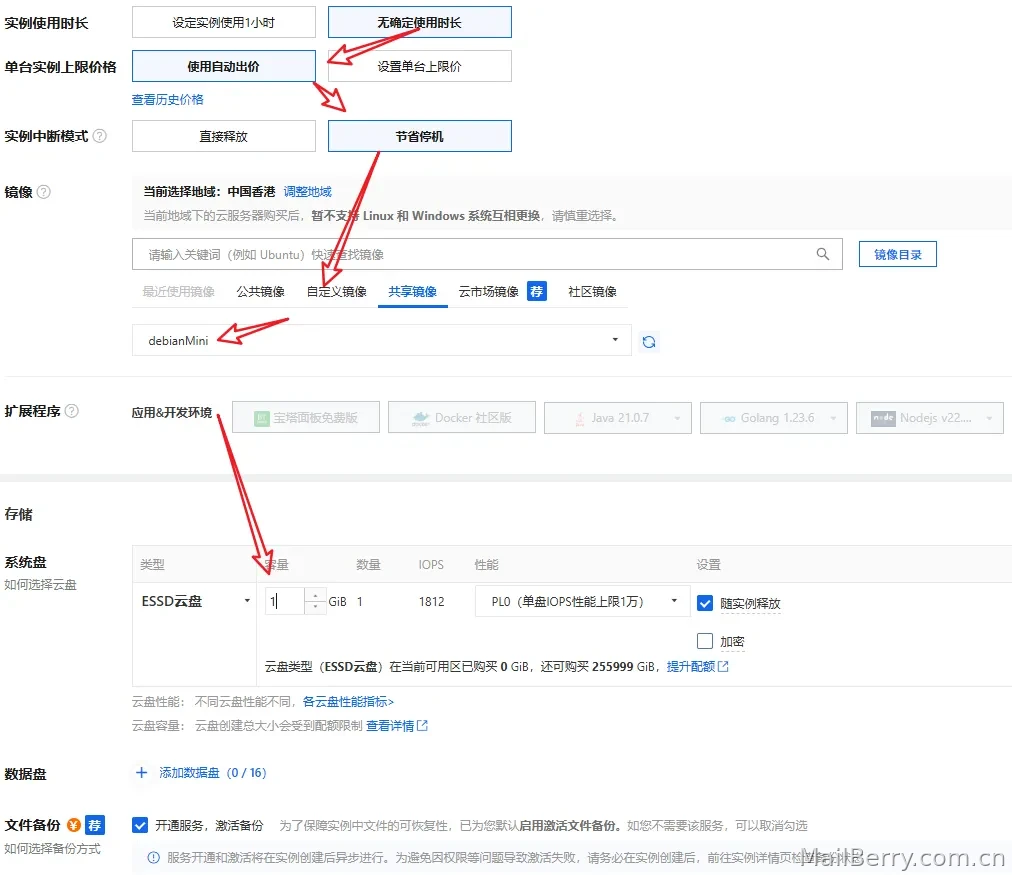Click the refresh image list icon
The height and width of the screenshot is (875, 1012).
click(x=649, y=341)
